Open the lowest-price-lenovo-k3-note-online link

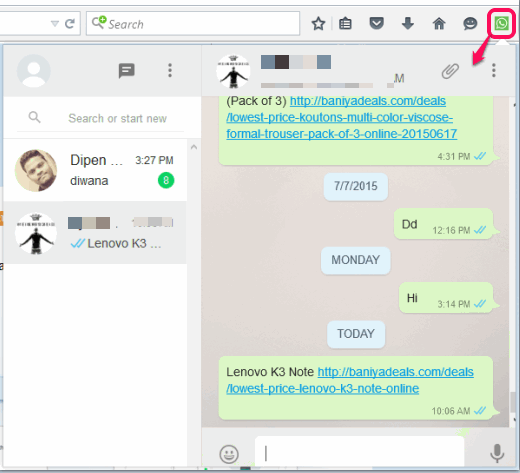tap(350, 380)
